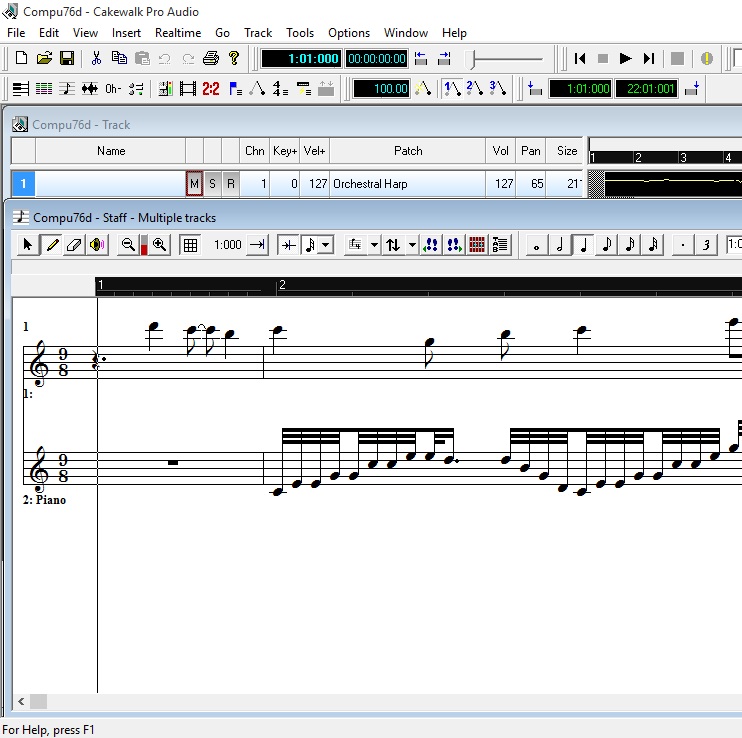
Task: Click the Patch column header
Action: [x=408, y=151]
